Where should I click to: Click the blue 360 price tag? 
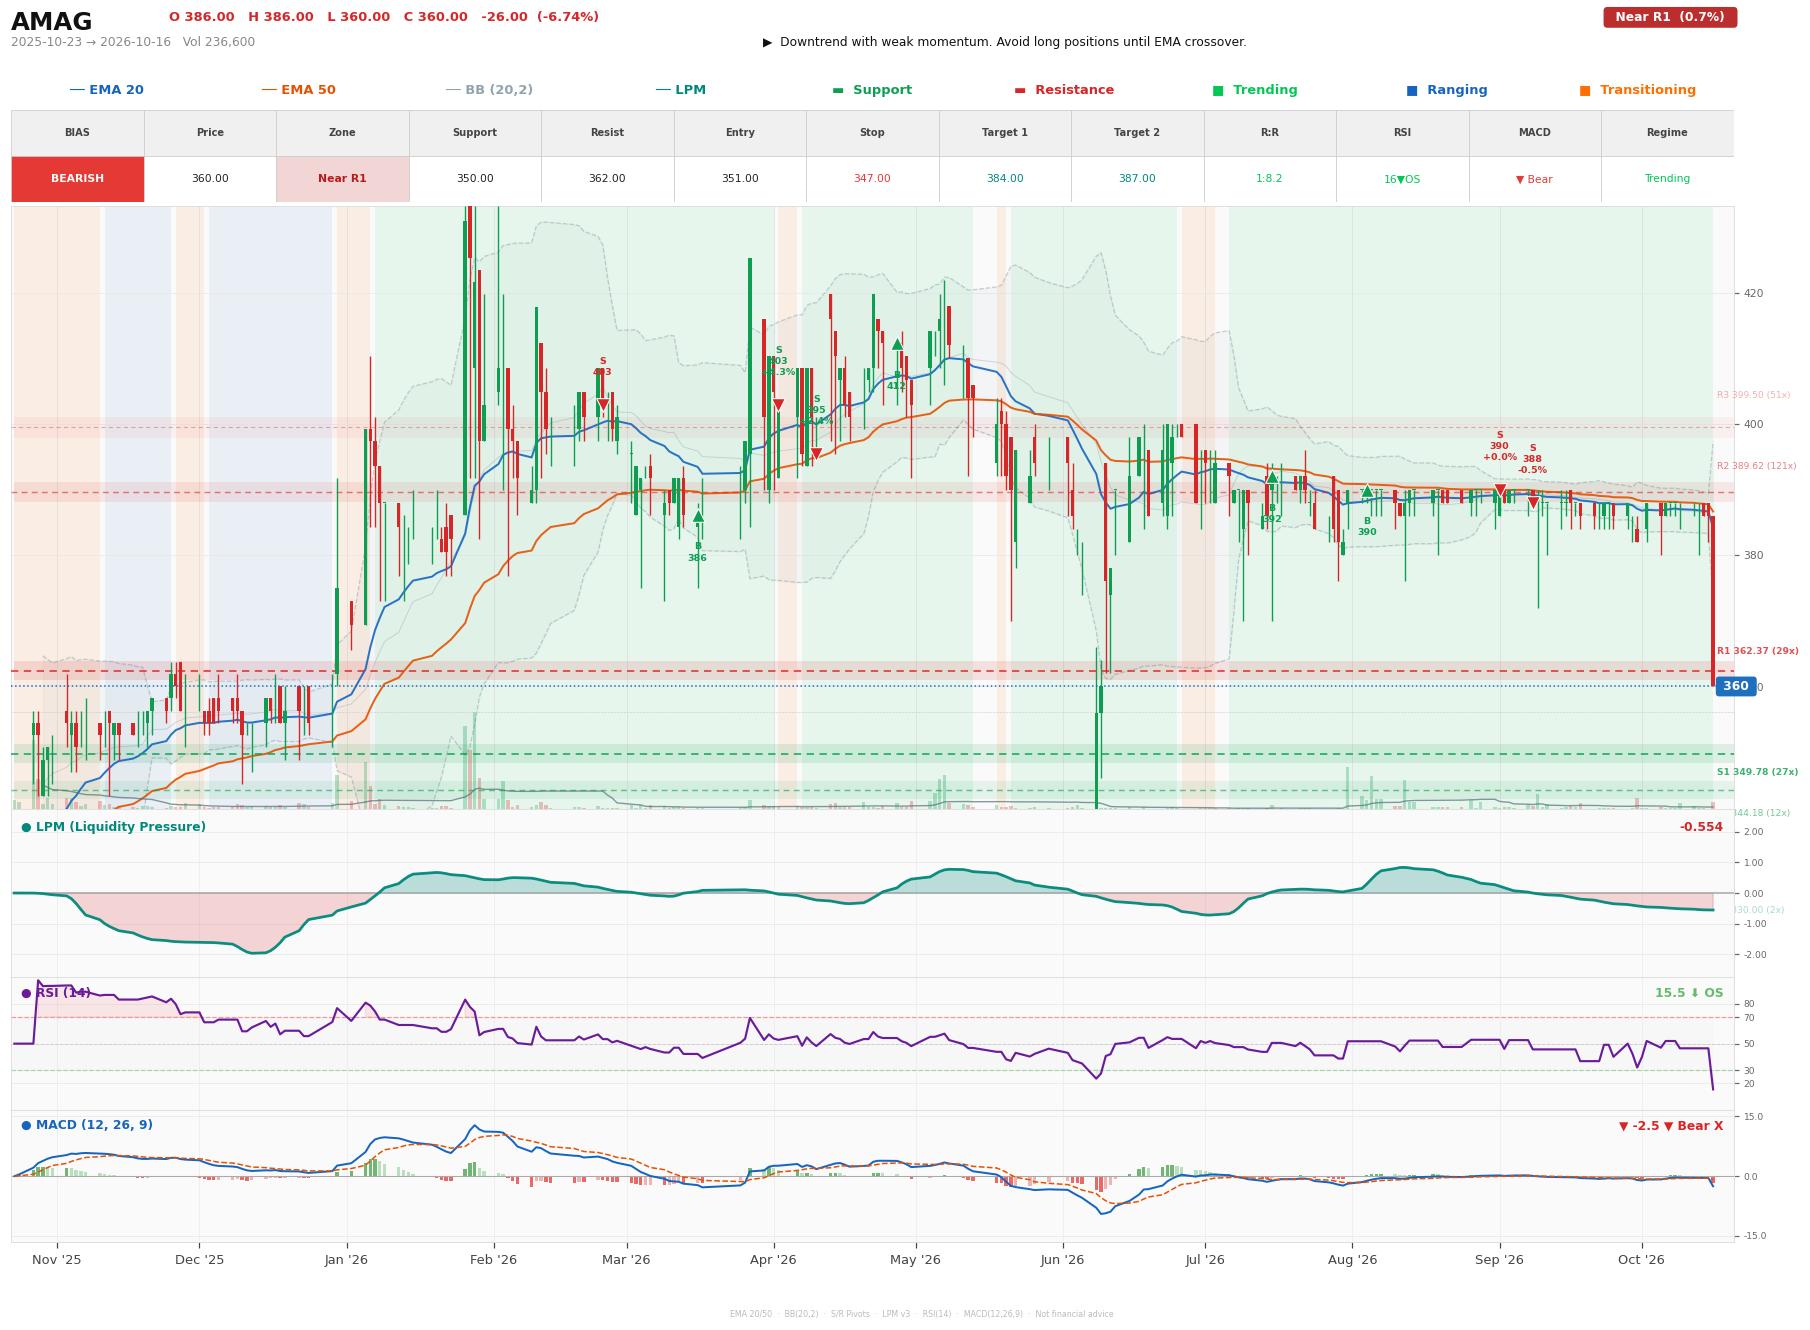point(1736,686)
